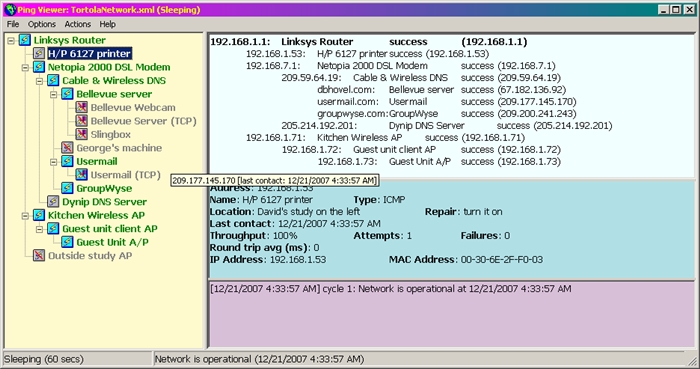Open the File menu
Screen dimensions: 700x369
tap(13, 24)
